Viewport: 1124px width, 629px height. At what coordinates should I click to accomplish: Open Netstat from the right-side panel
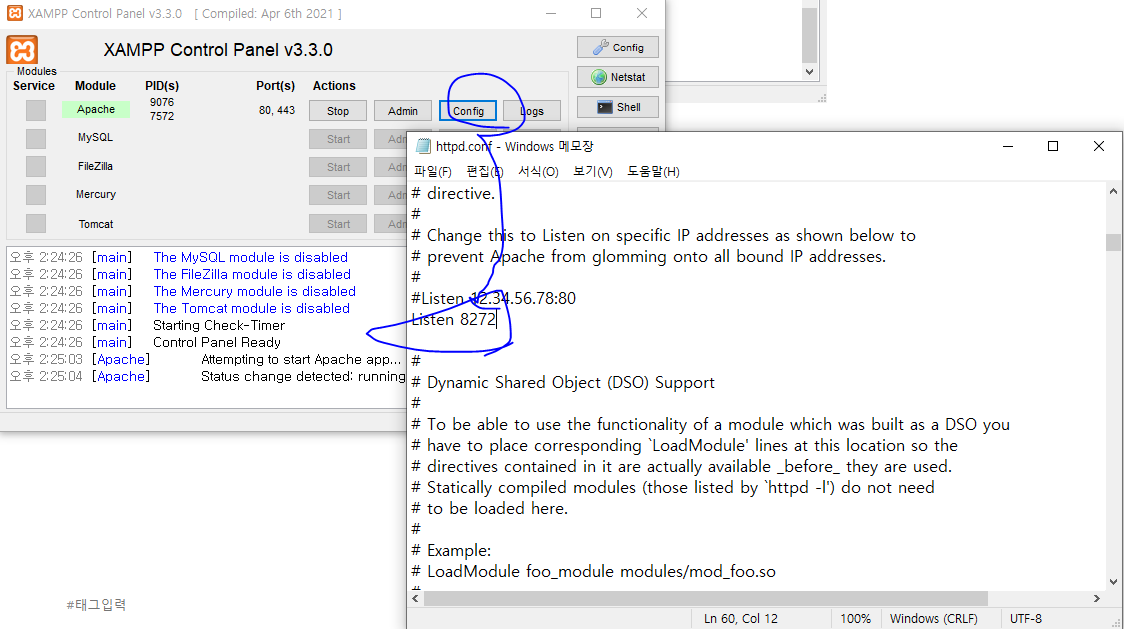point(617,77)
